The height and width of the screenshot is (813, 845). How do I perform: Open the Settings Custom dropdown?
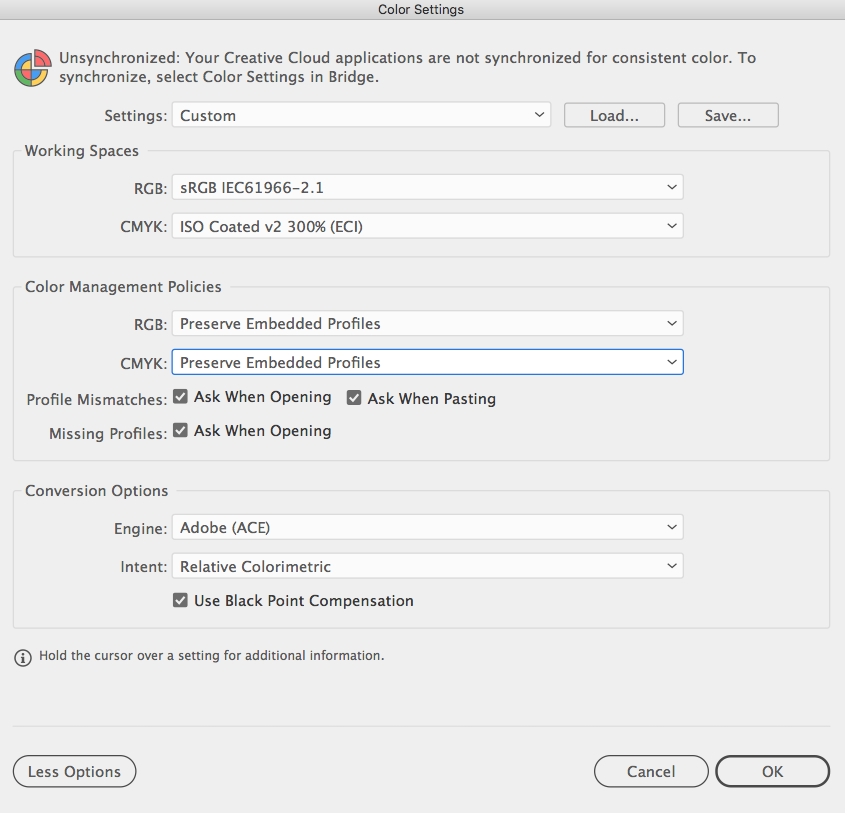(x=361, y=116)
